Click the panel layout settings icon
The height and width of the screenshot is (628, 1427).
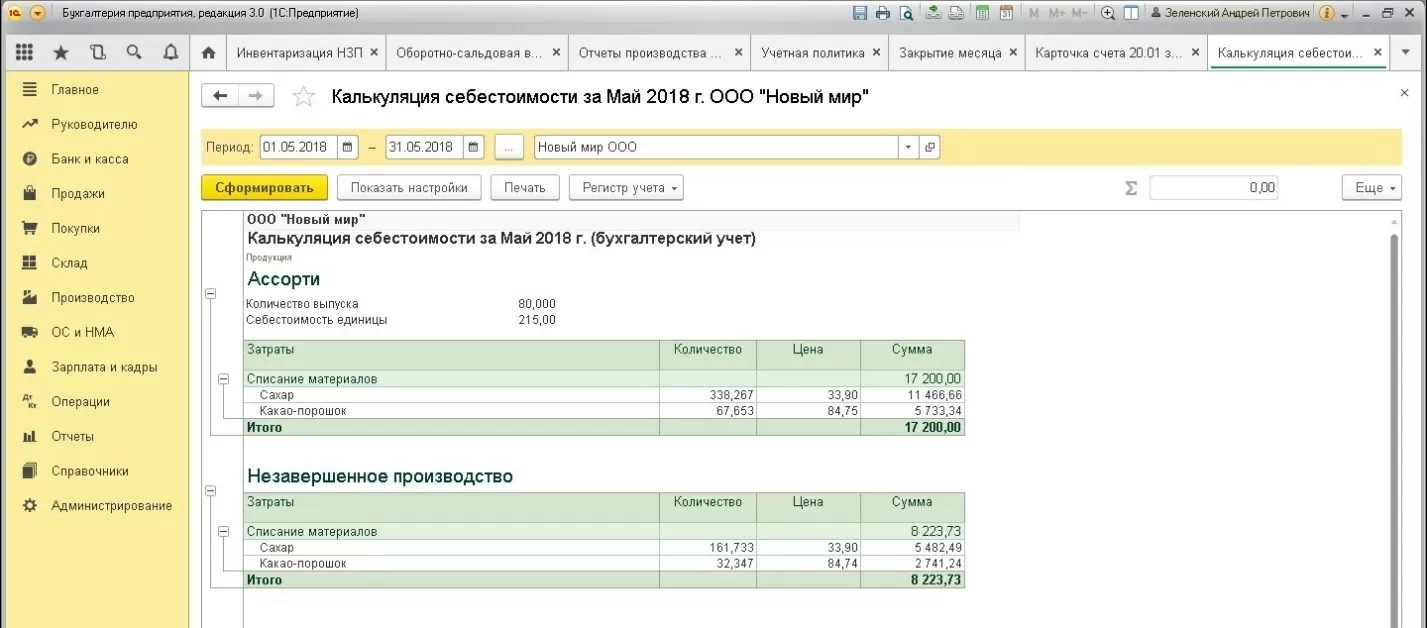point(1132,13)
